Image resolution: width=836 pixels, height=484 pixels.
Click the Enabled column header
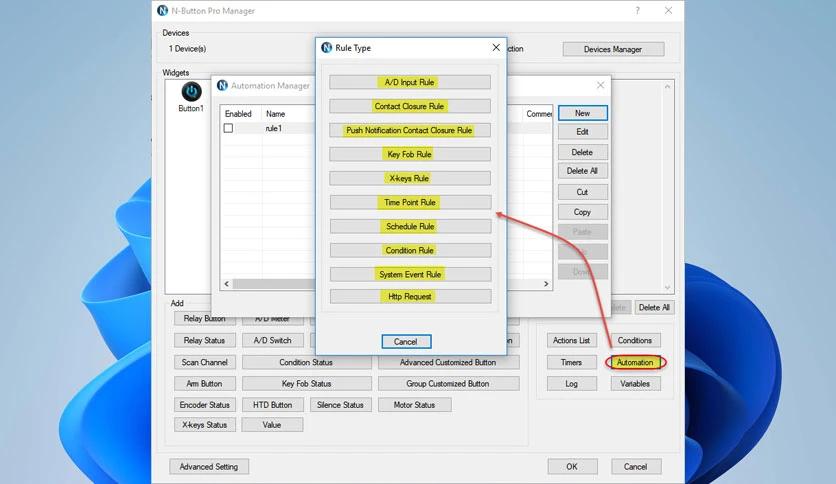coord(238,114)
